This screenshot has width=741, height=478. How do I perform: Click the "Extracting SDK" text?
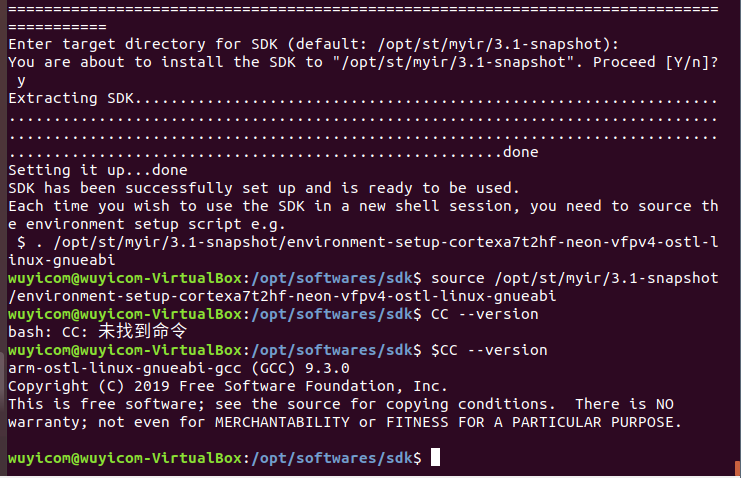[x=70, y=99]
